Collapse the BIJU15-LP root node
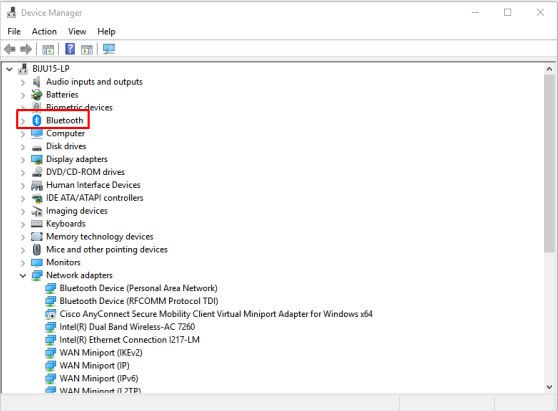The width and height of the screenshot is (558, 411). click(x=10, y=69)
